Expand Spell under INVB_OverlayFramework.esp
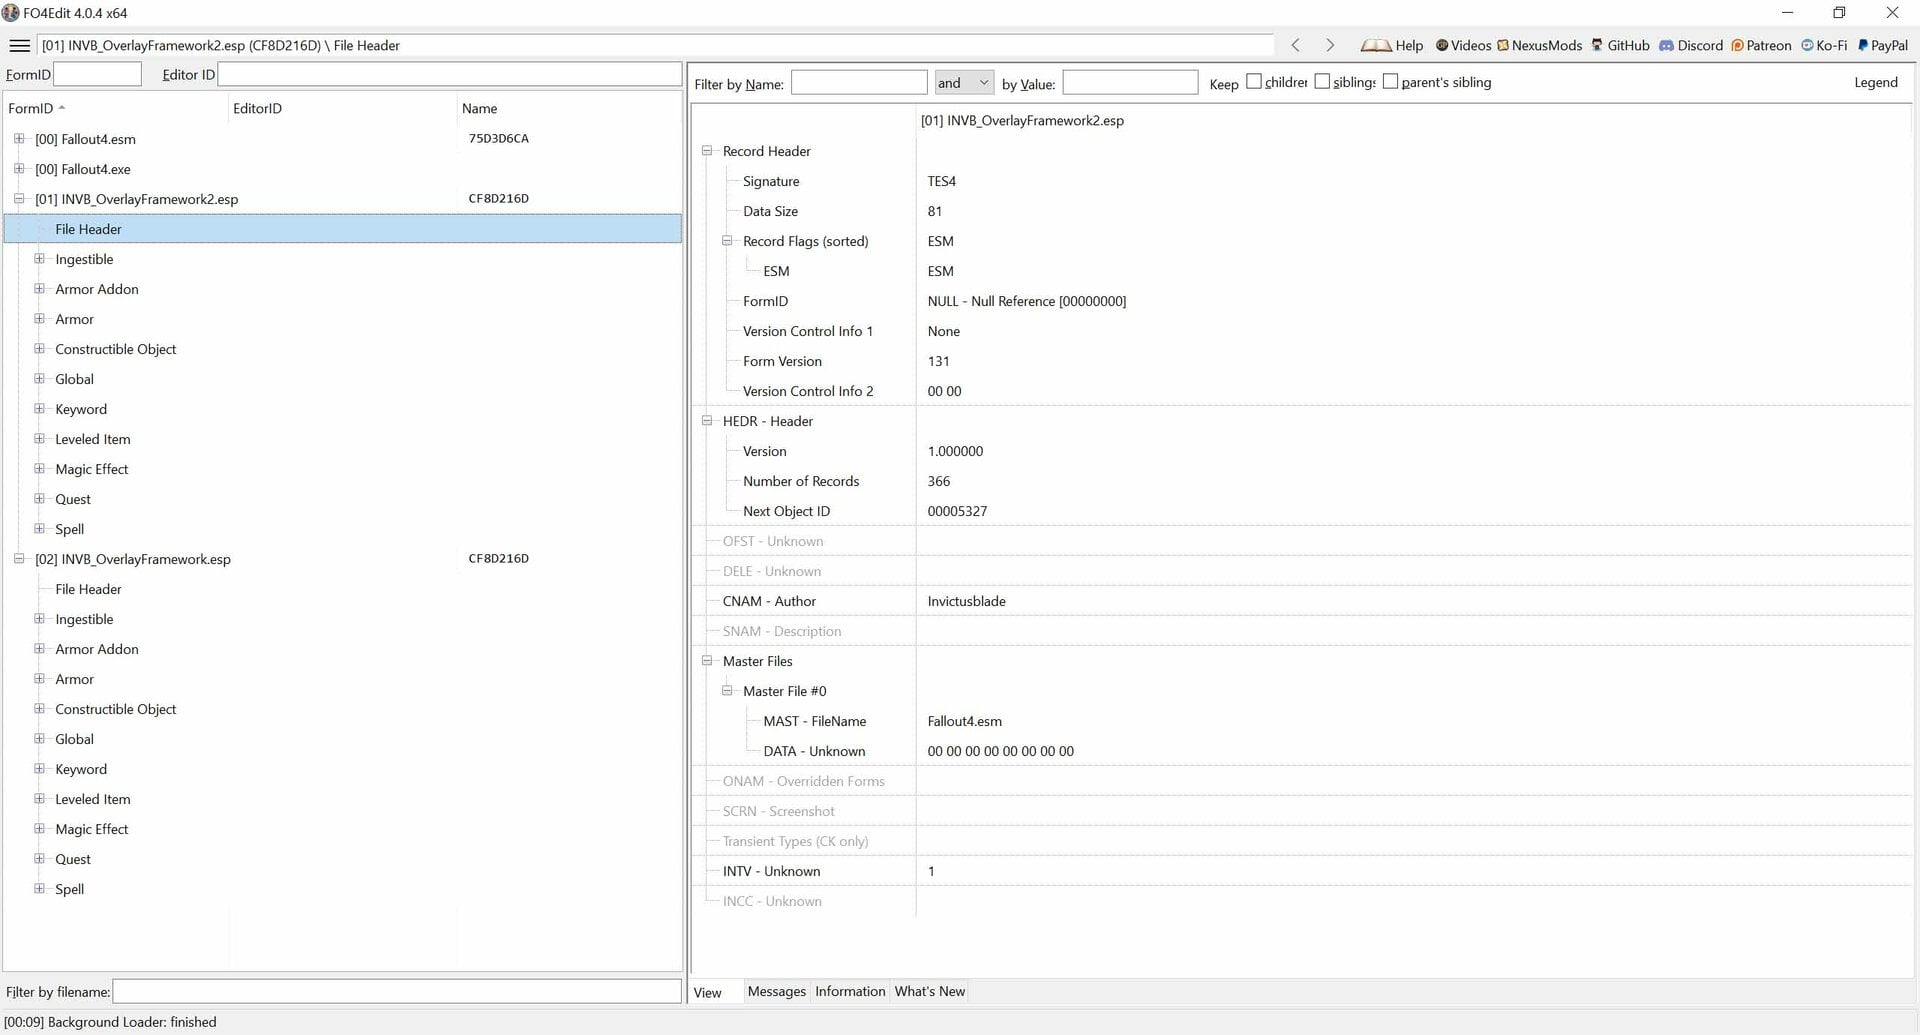Screen dimensions: 1920x1035 pos(39,889)
